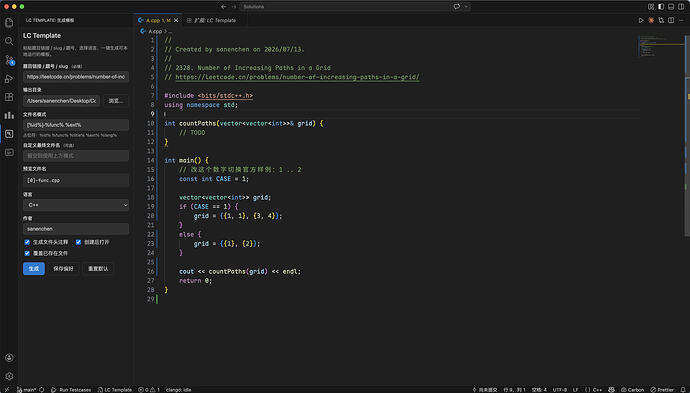Click LC Template in the status bar
Image resolution: width=690 pixels, height=393 pixels.
tap(114, 389)
